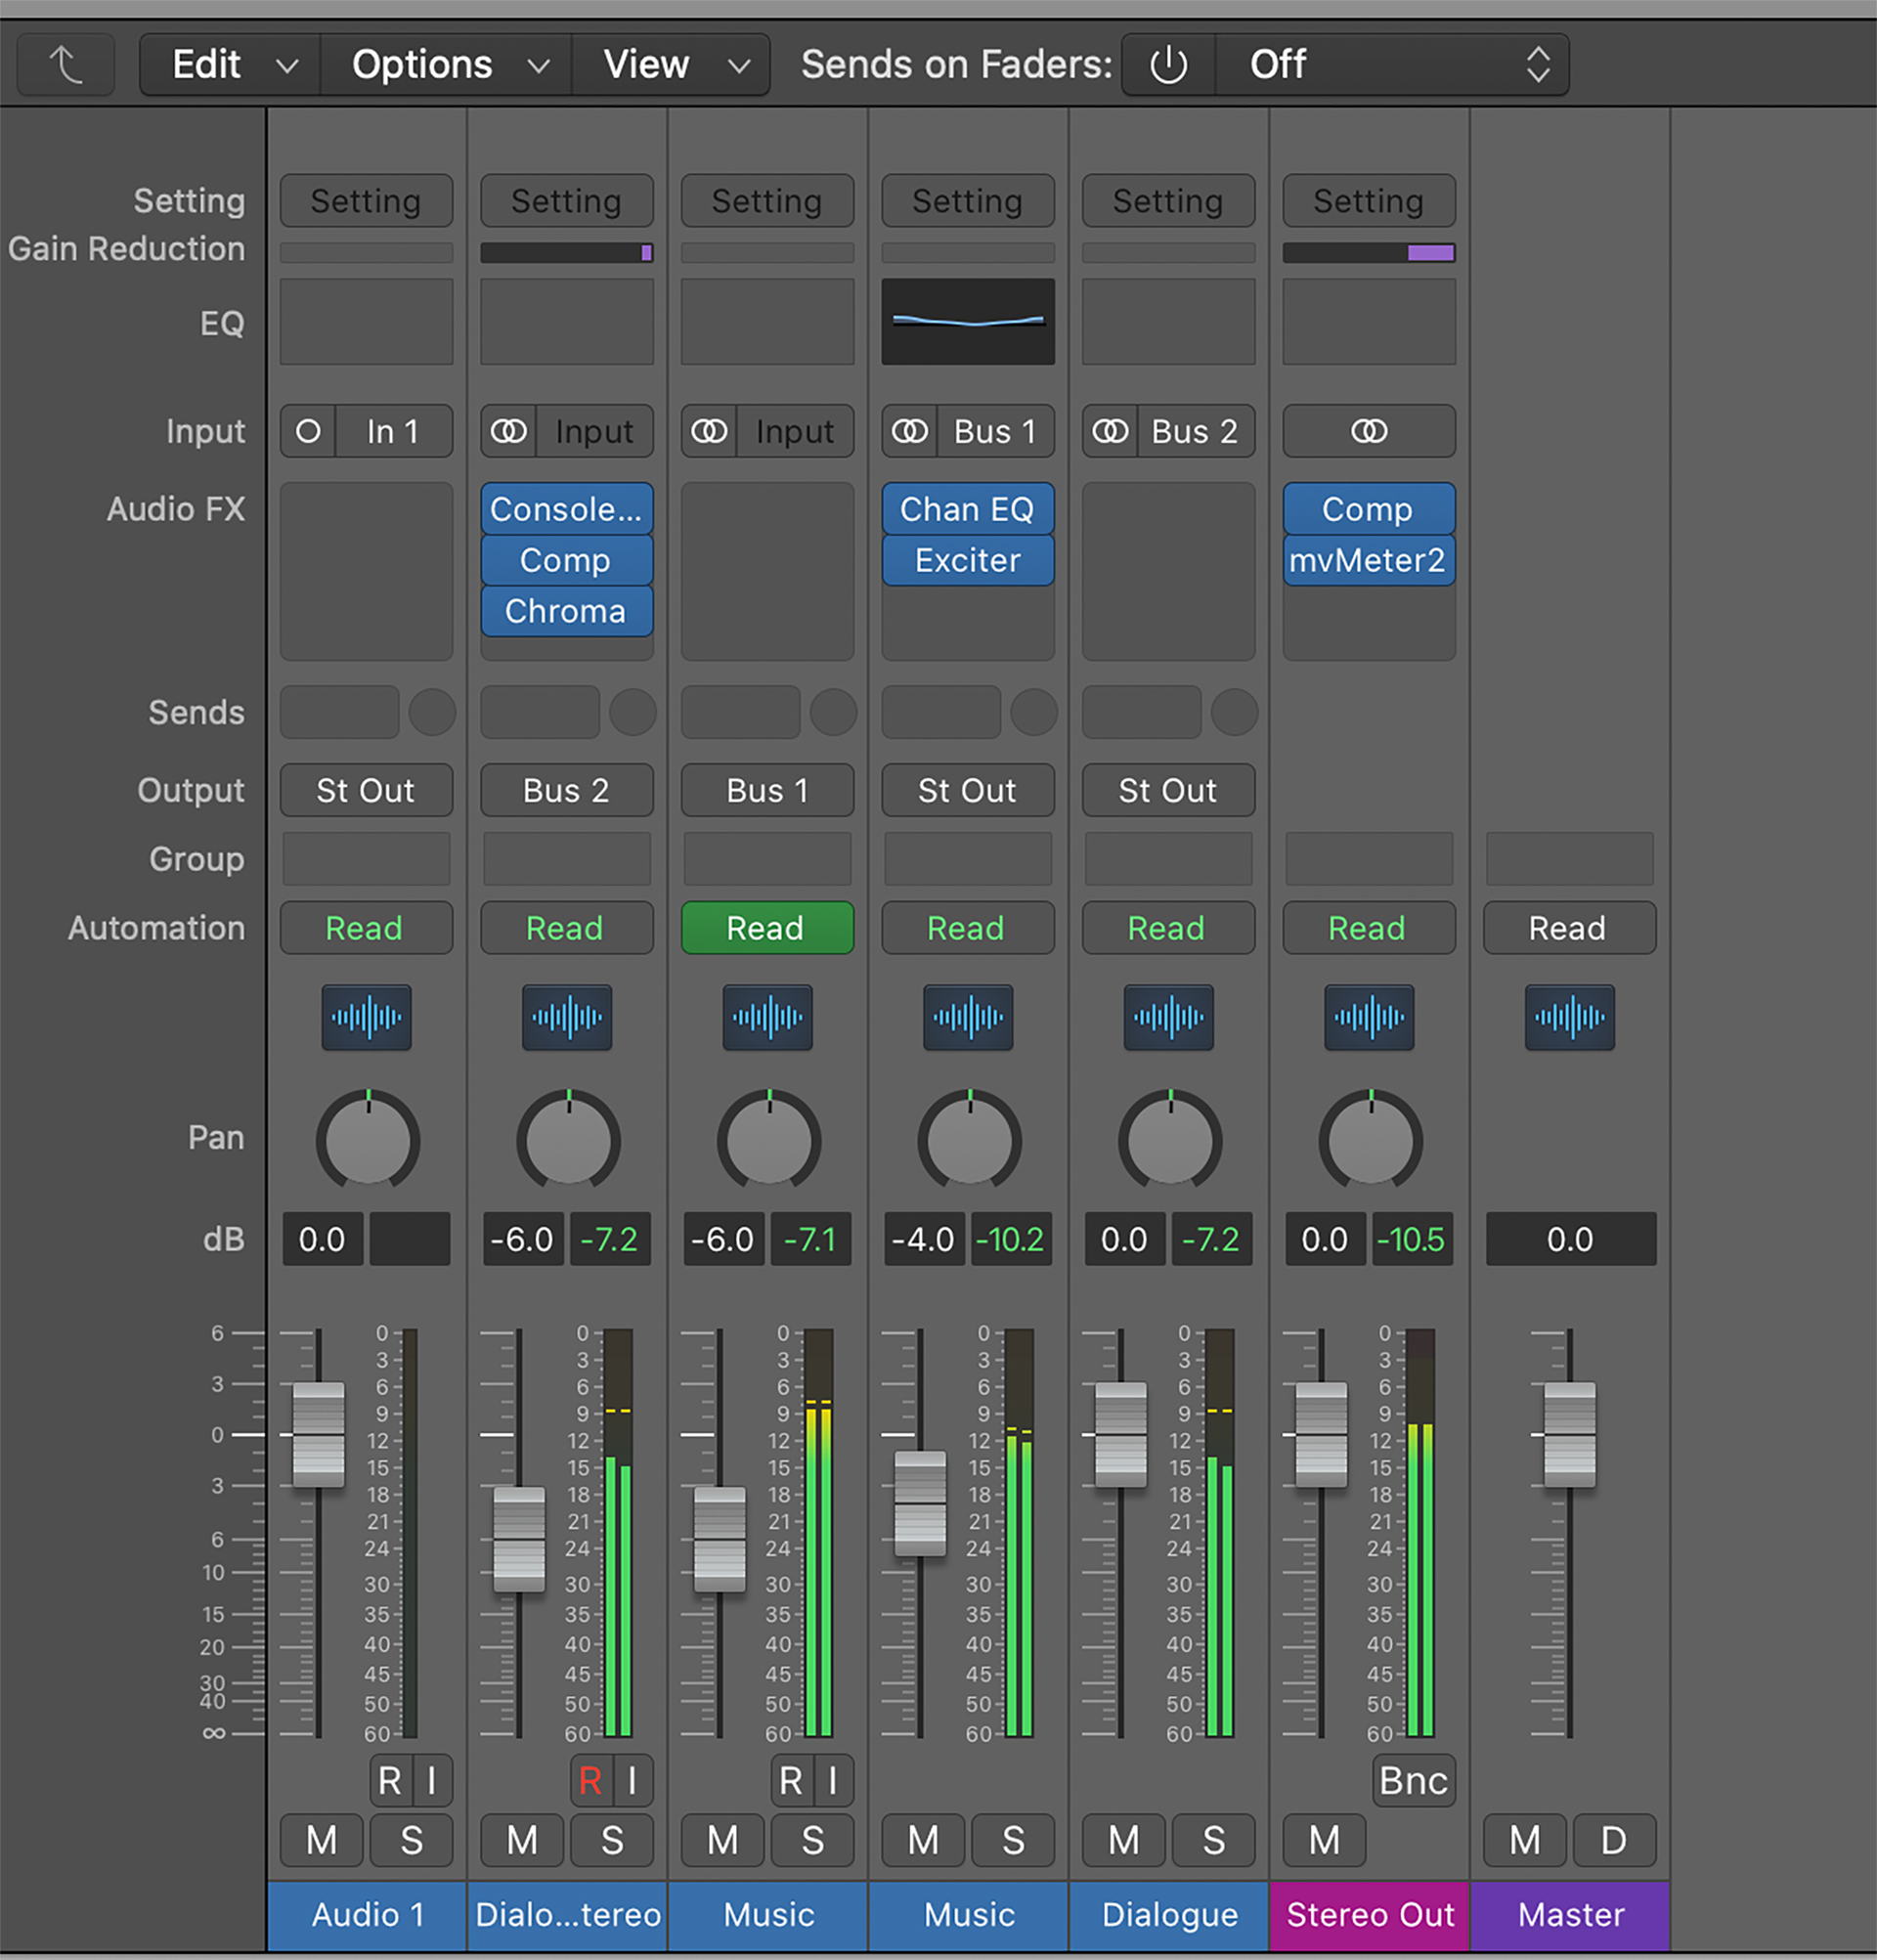This screenshot has width=1877, height=1960.
Task: Toggle the Sends on Faders power button
Action: coord(1168,65)
